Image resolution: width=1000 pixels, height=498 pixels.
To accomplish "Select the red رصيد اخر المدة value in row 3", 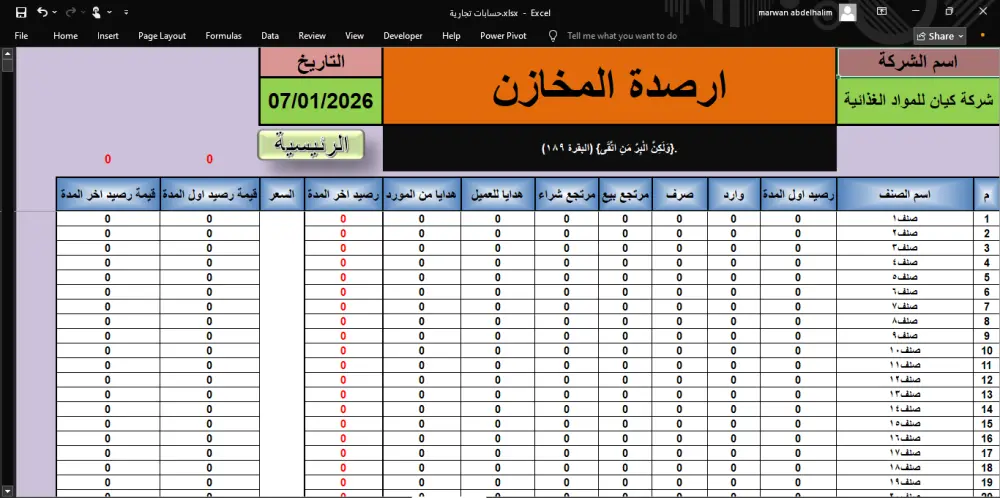I will (343, 248).
